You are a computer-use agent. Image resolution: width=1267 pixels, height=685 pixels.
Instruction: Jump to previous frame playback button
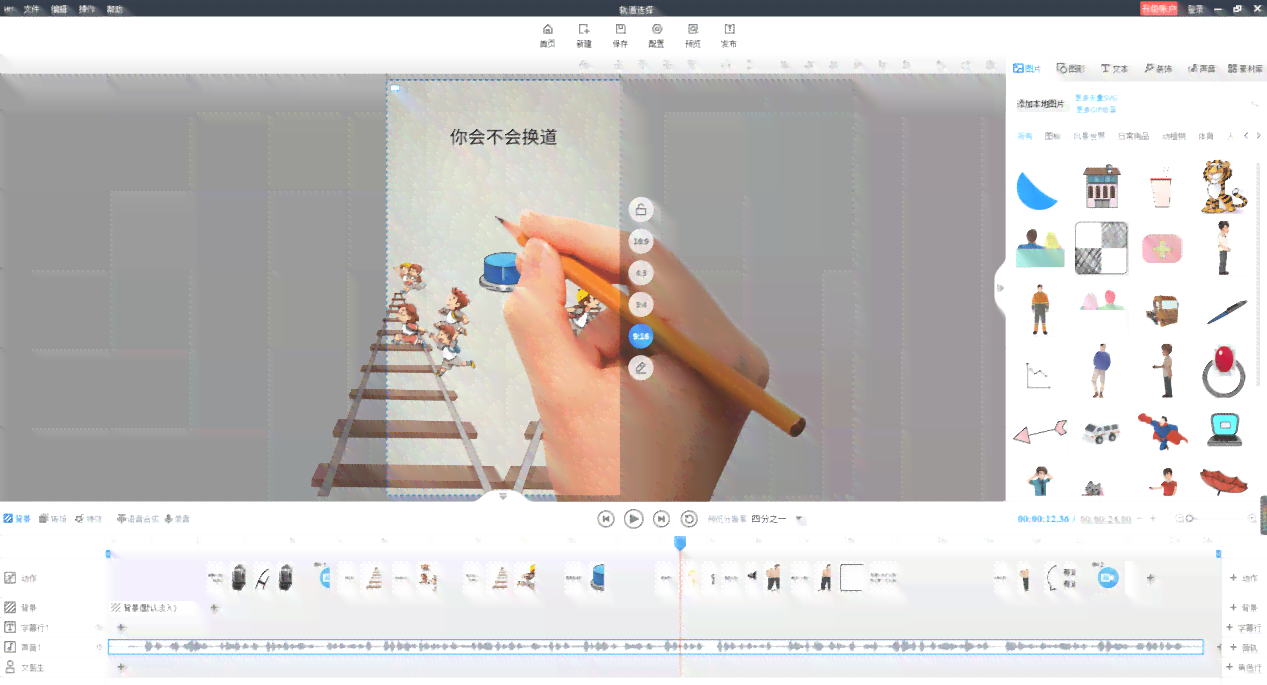pos(606,518)
